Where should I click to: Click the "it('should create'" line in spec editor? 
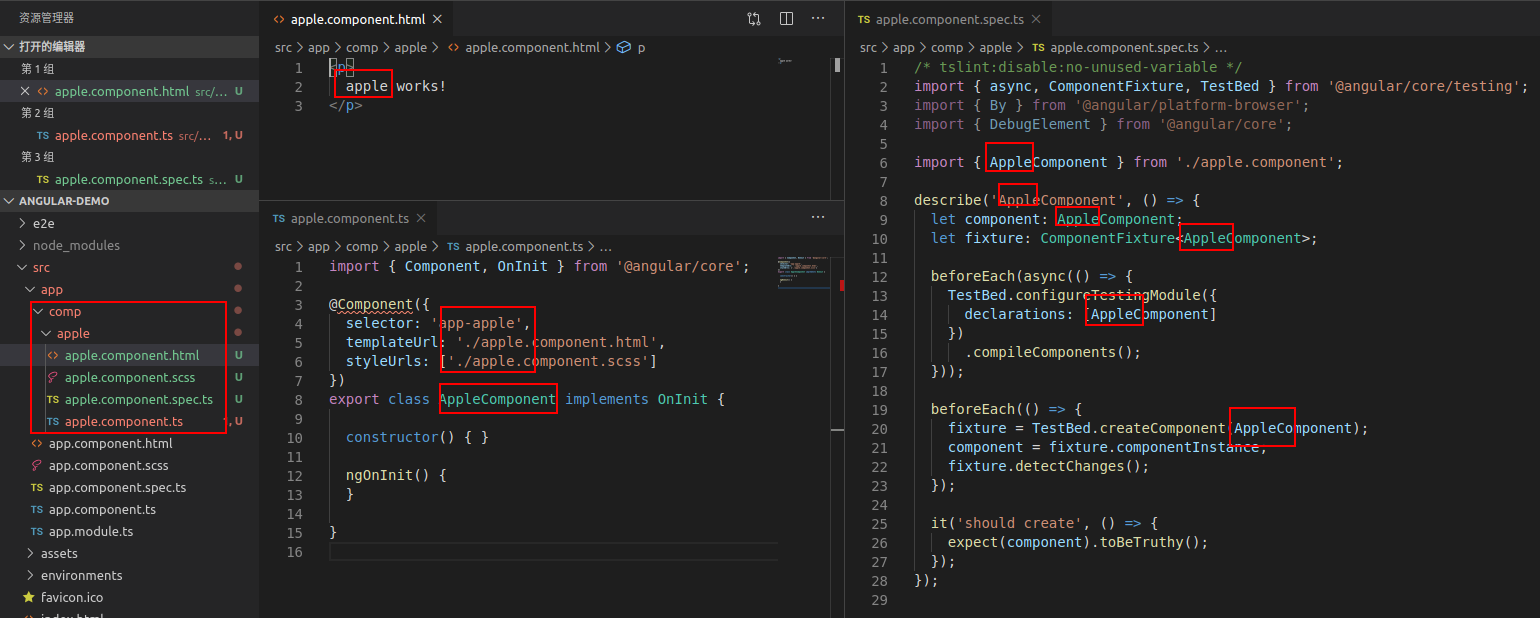[x=1044, y=523]
